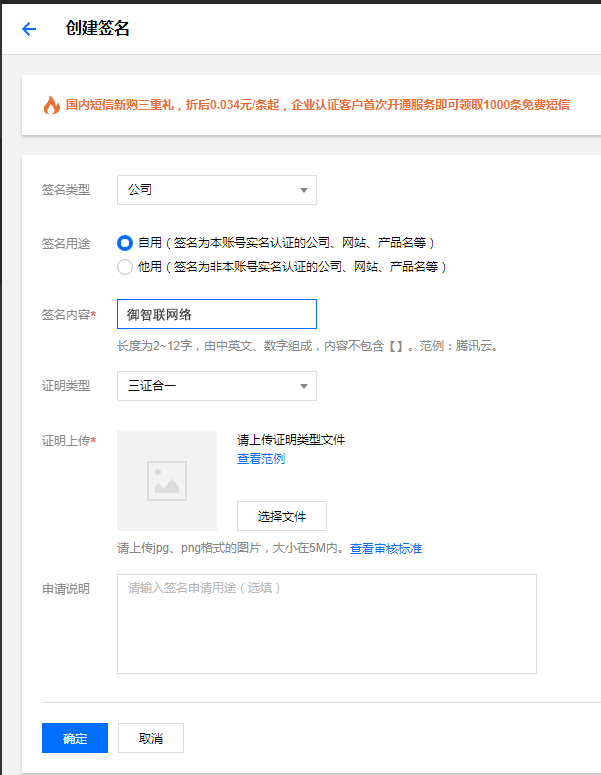The width and height of the screenshot is (601, 775).
Task: Focus the 签名内容 input containing 御智联网络
Action: pyautogui.click(x=216, y=314)
